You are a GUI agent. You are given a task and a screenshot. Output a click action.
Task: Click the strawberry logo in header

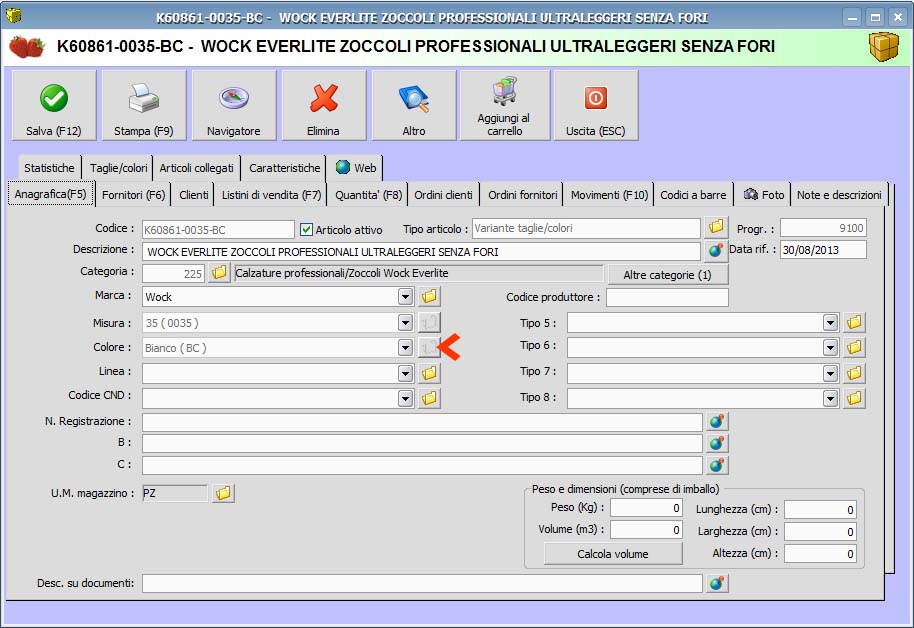(26, 47)
